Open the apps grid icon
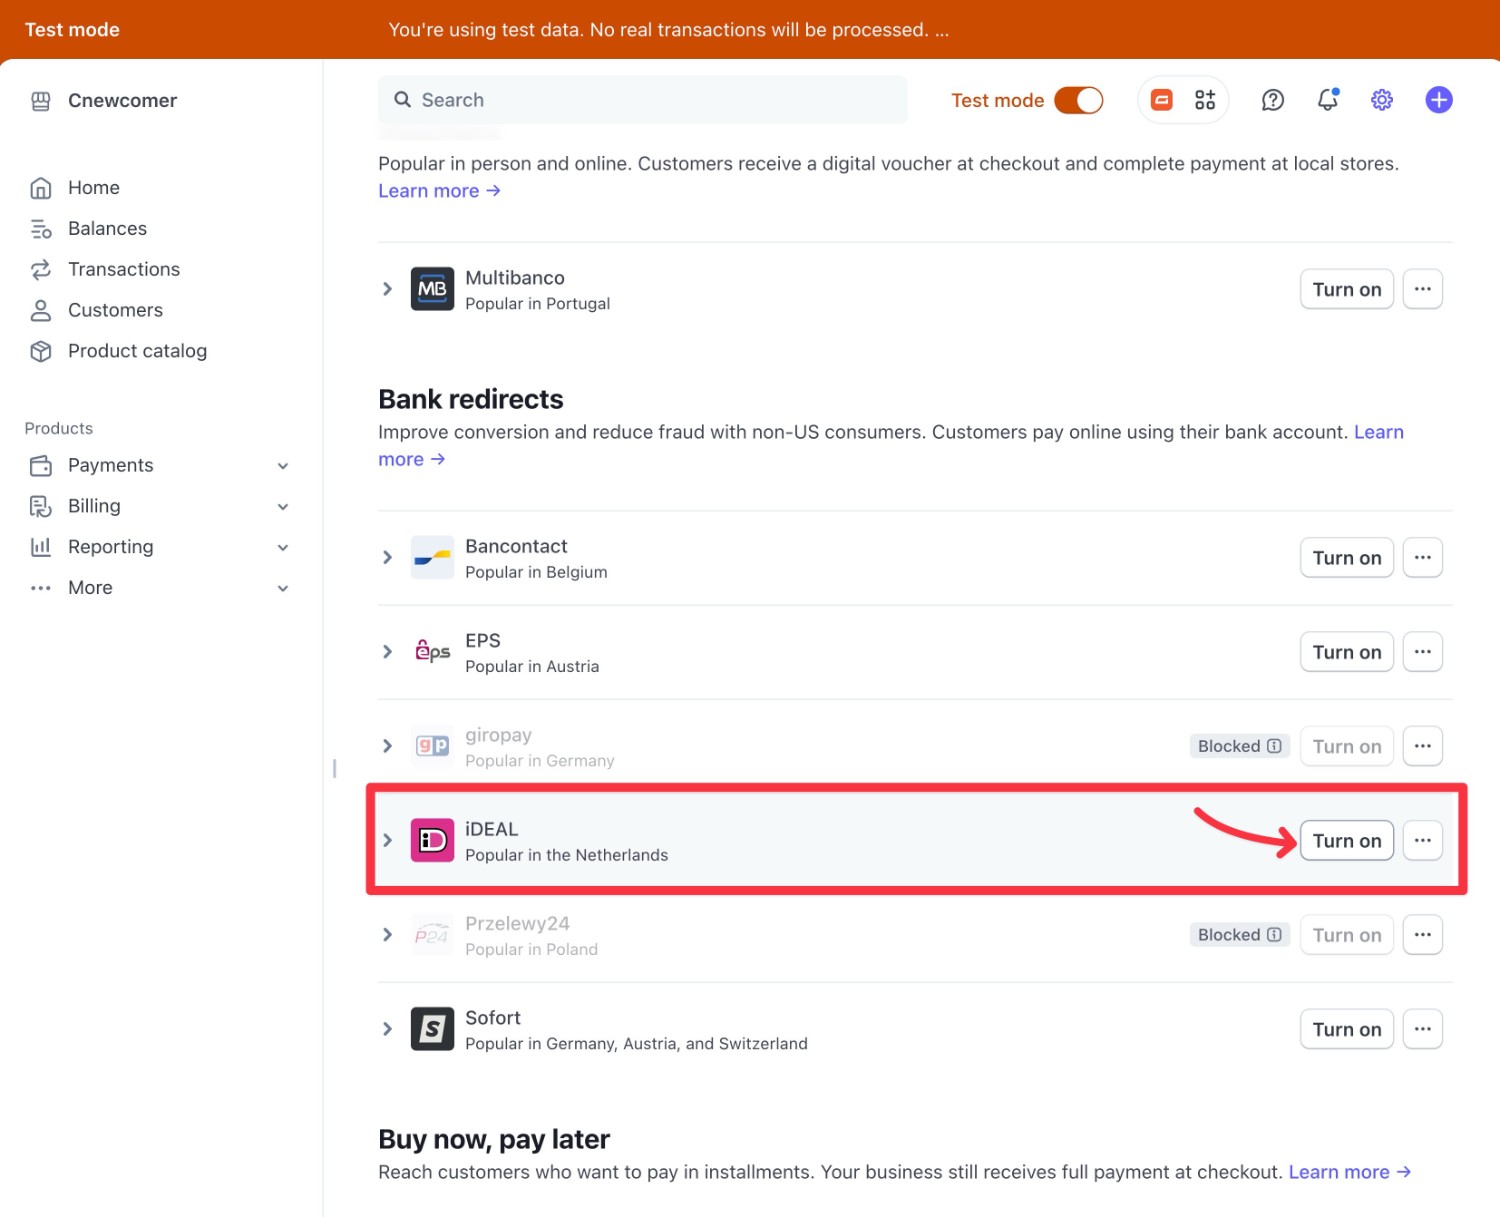Image resolution: width=1500 pixels, height=1217 pixels. [1205, 100]
